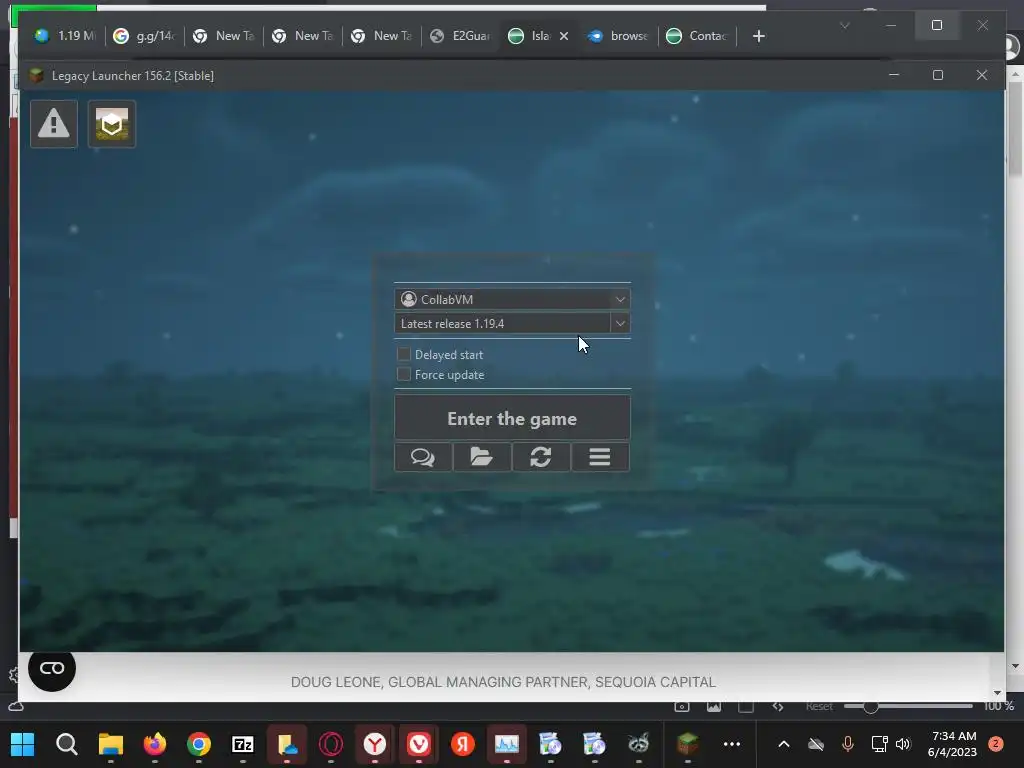
Task: Open the network display tray icon
Action: coord(879,744)
